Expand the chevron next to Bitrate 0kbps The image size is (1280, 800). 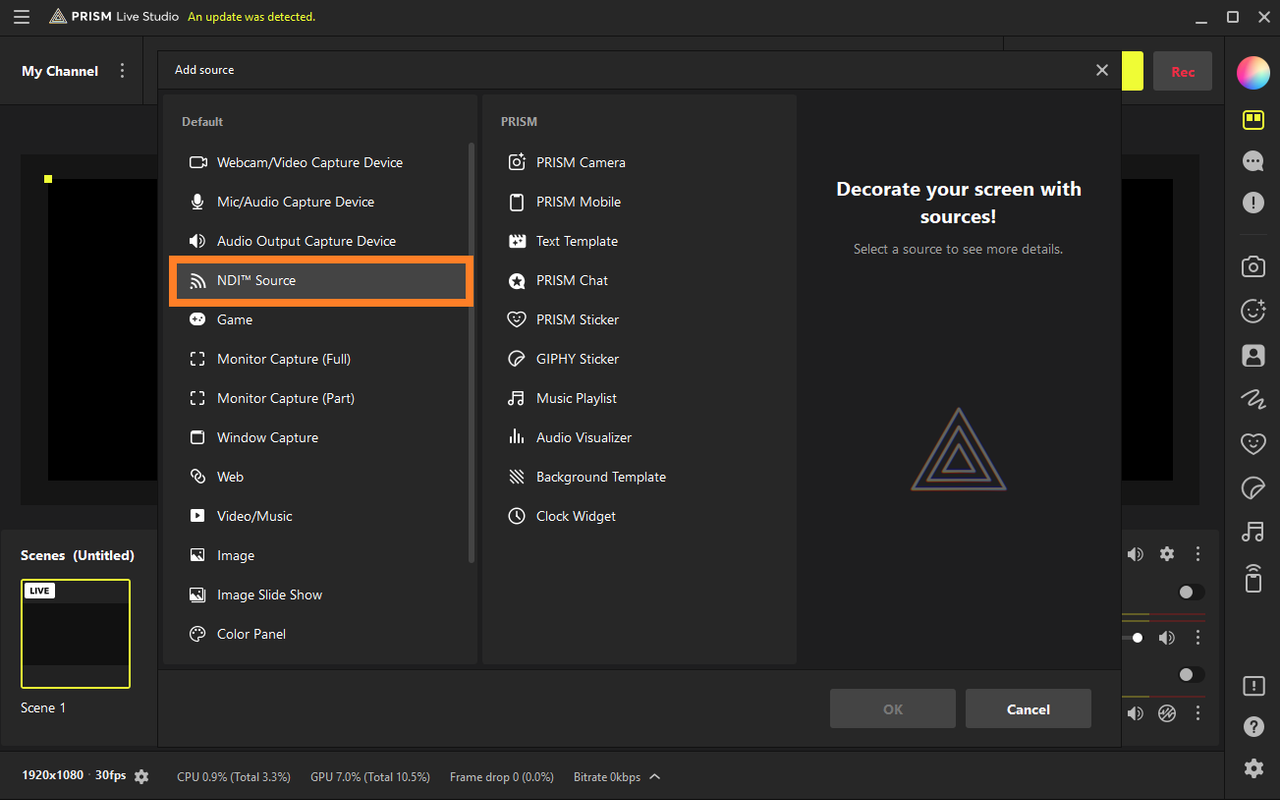(655, 777)
